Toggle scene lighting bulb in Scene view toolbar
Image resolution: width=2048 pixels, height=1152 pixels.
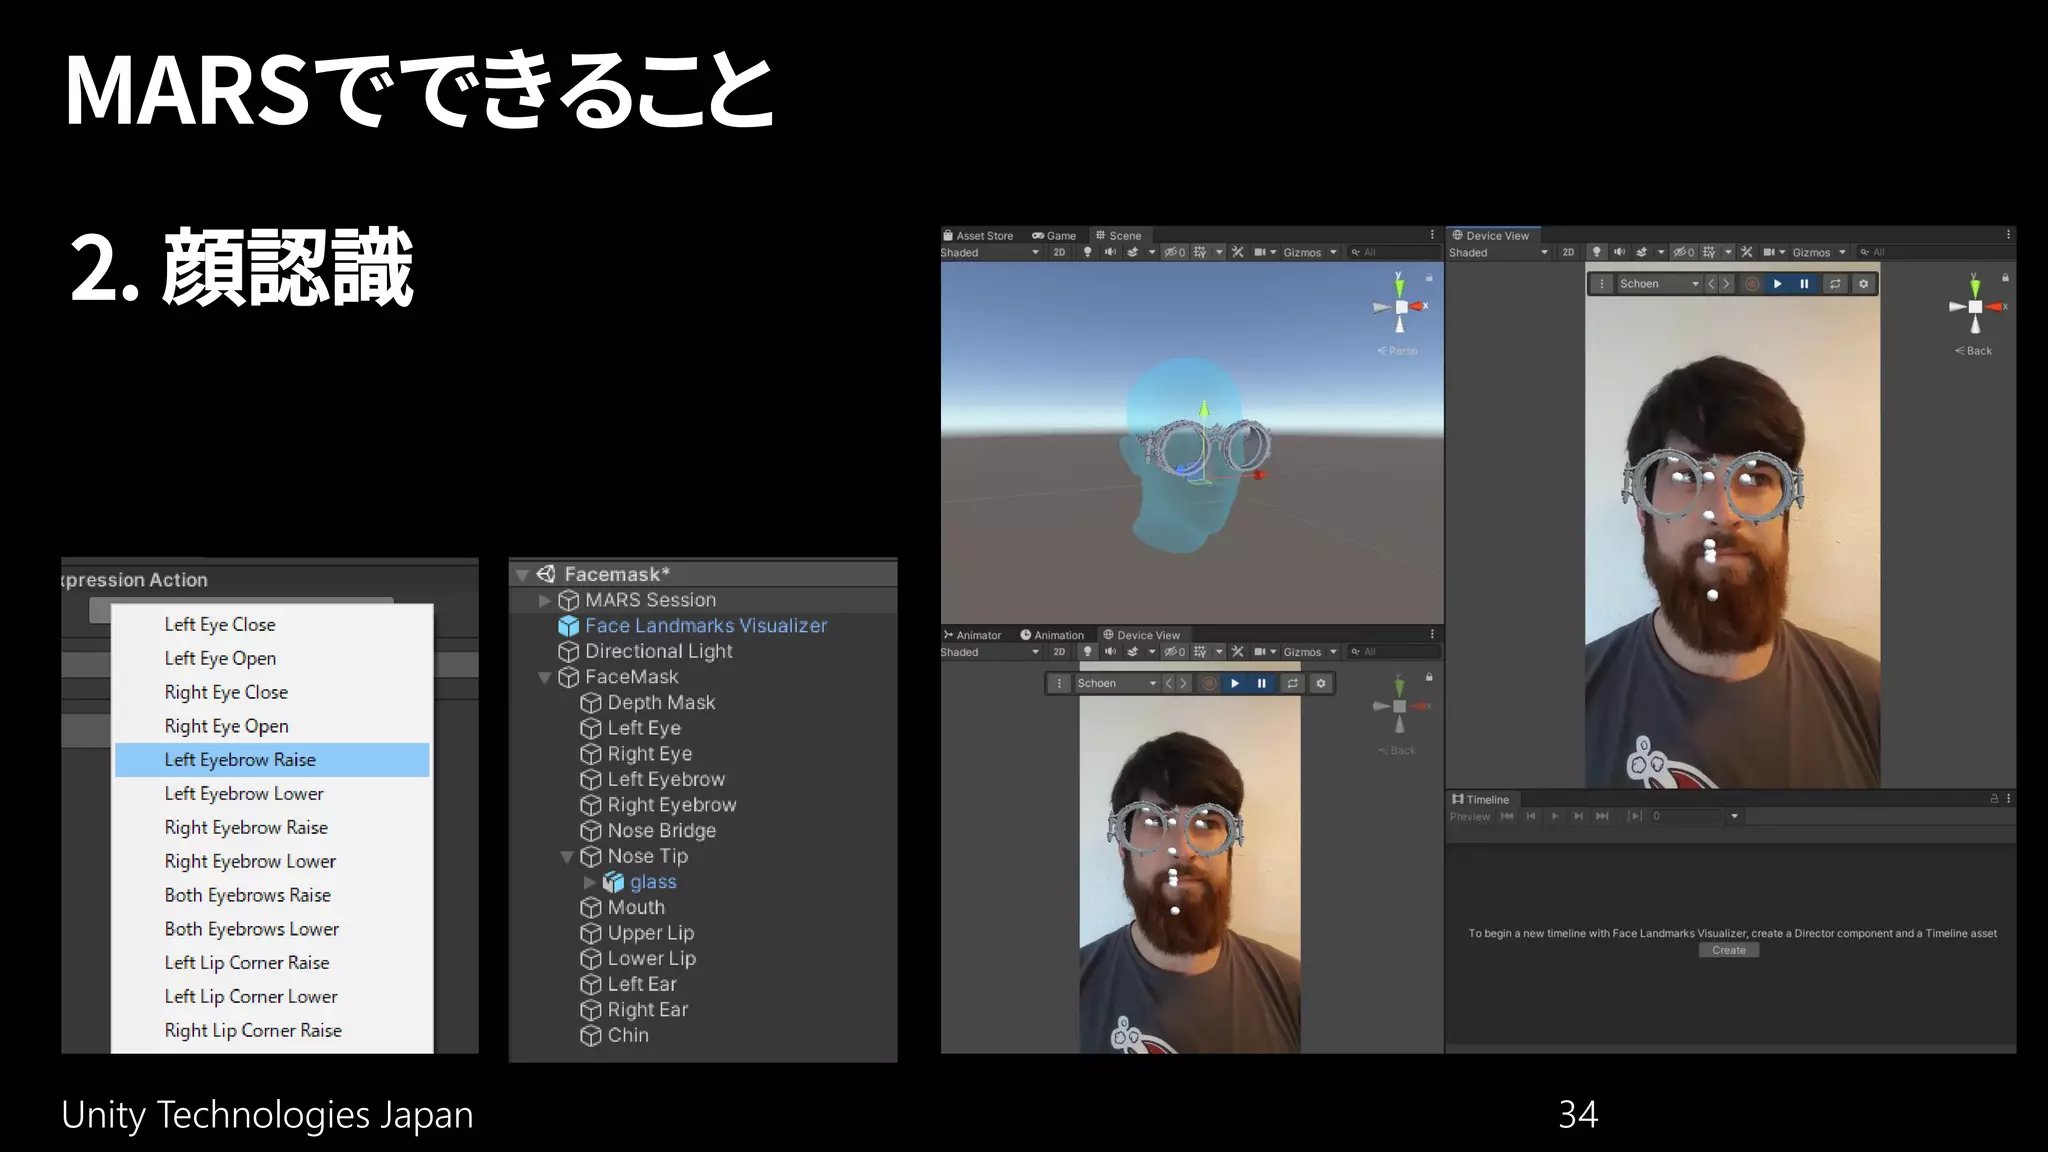pos(1088,252)
